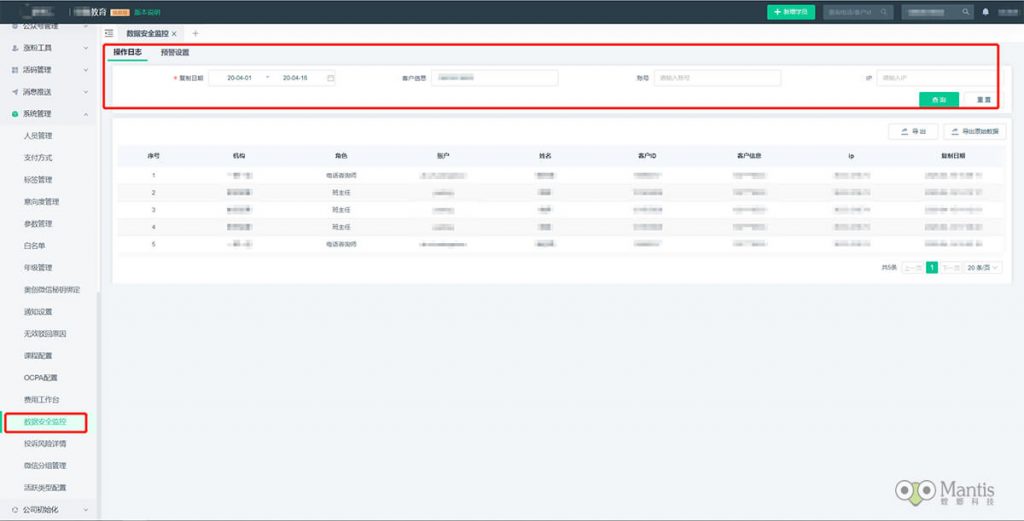Screen dimensions: 1024x521
Task: Click the 活码管理 grid icon in sidebar
Action: 15,70
